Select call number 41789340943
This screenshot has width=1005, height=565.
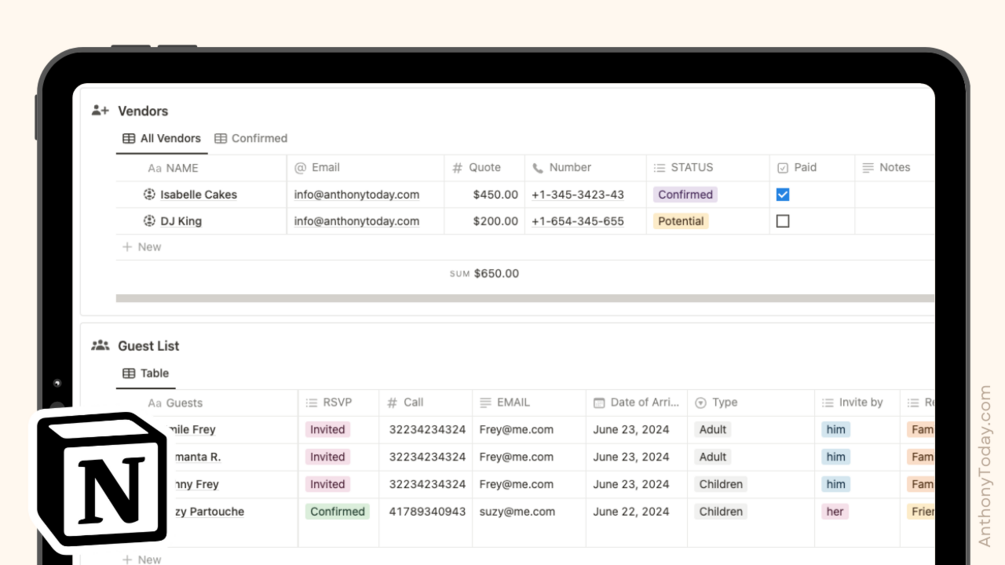[427, 511]
